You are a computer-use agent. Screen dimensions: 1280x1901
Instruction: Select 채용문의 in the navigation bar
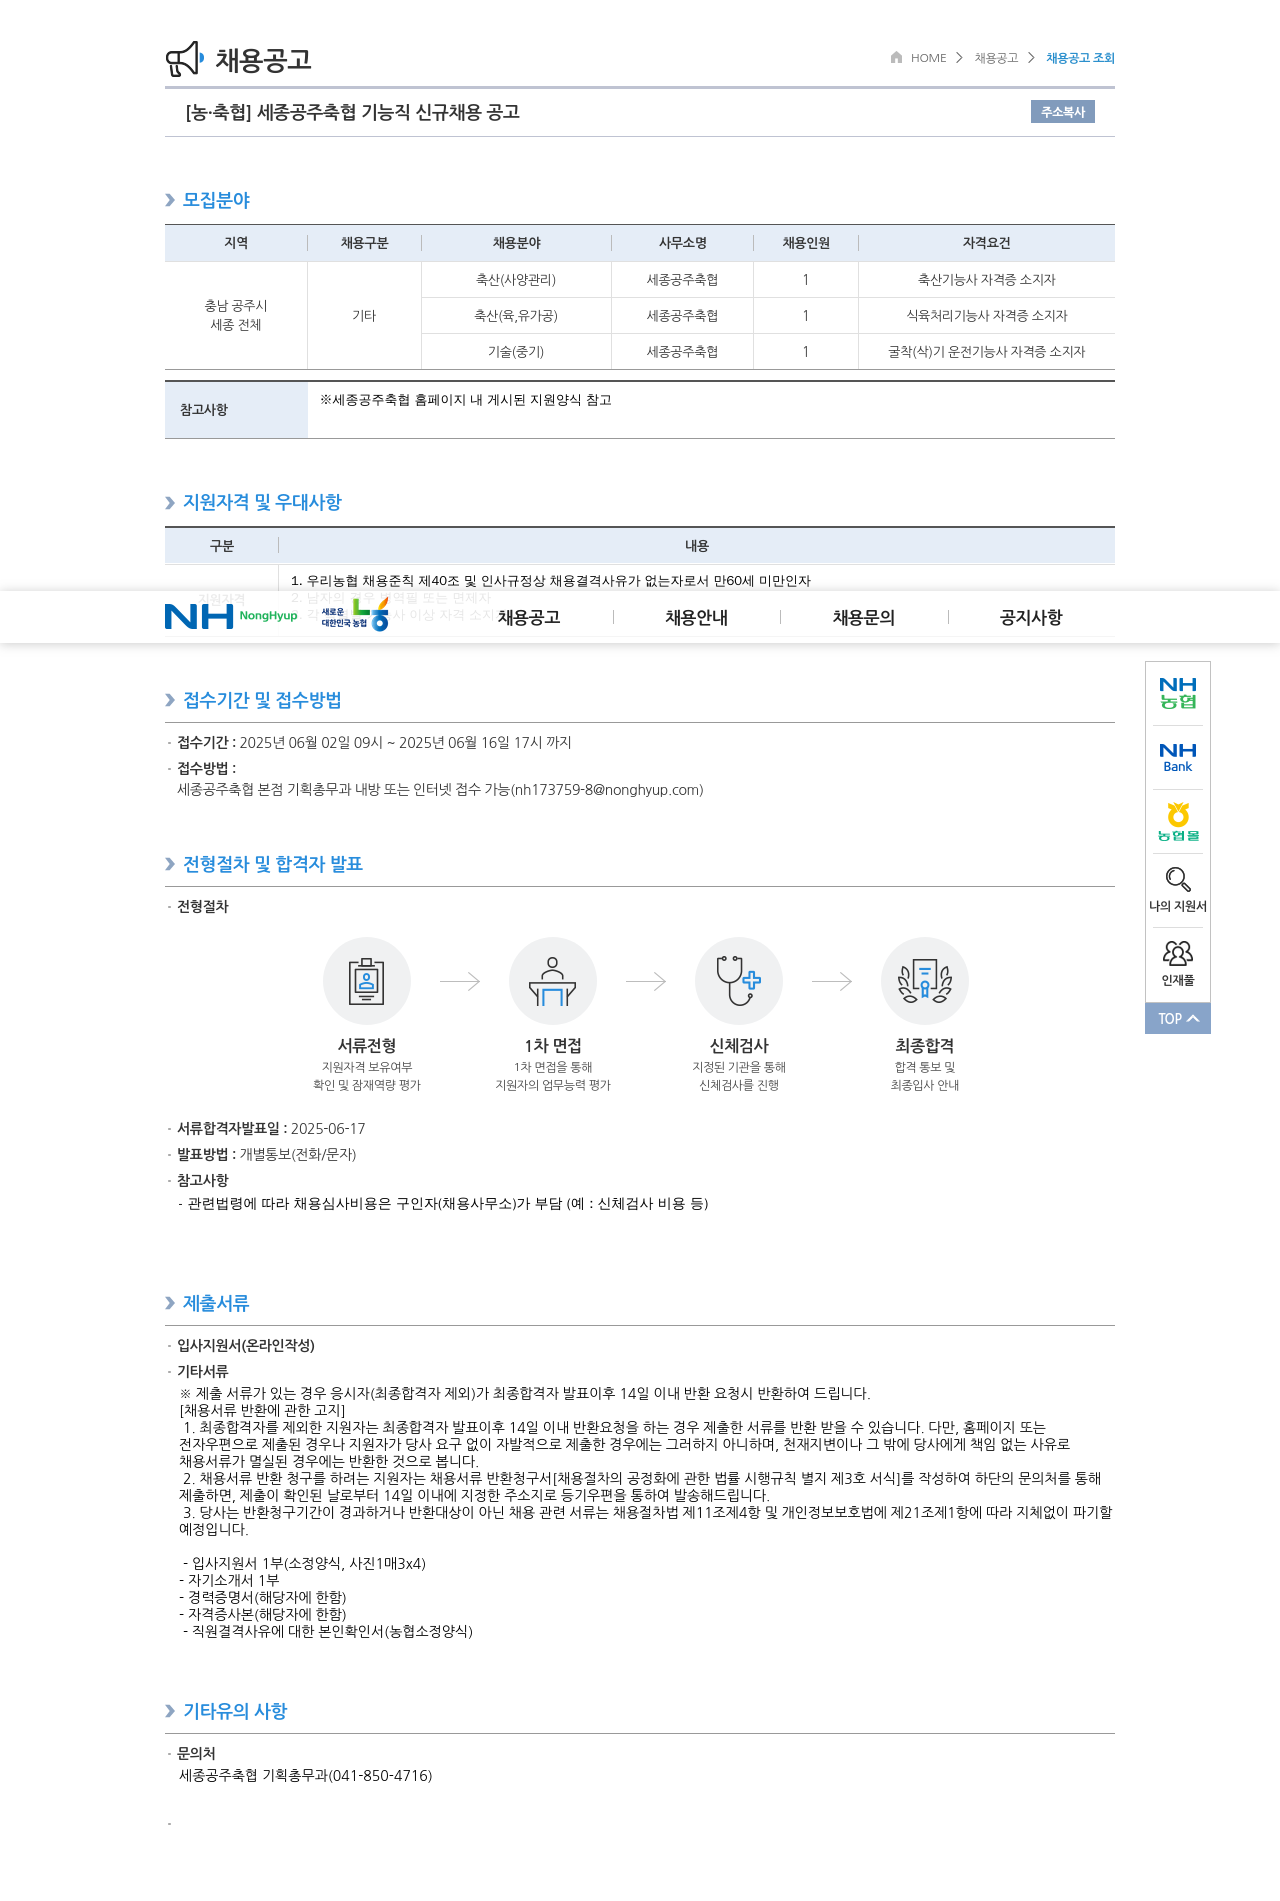click(864, 618)
